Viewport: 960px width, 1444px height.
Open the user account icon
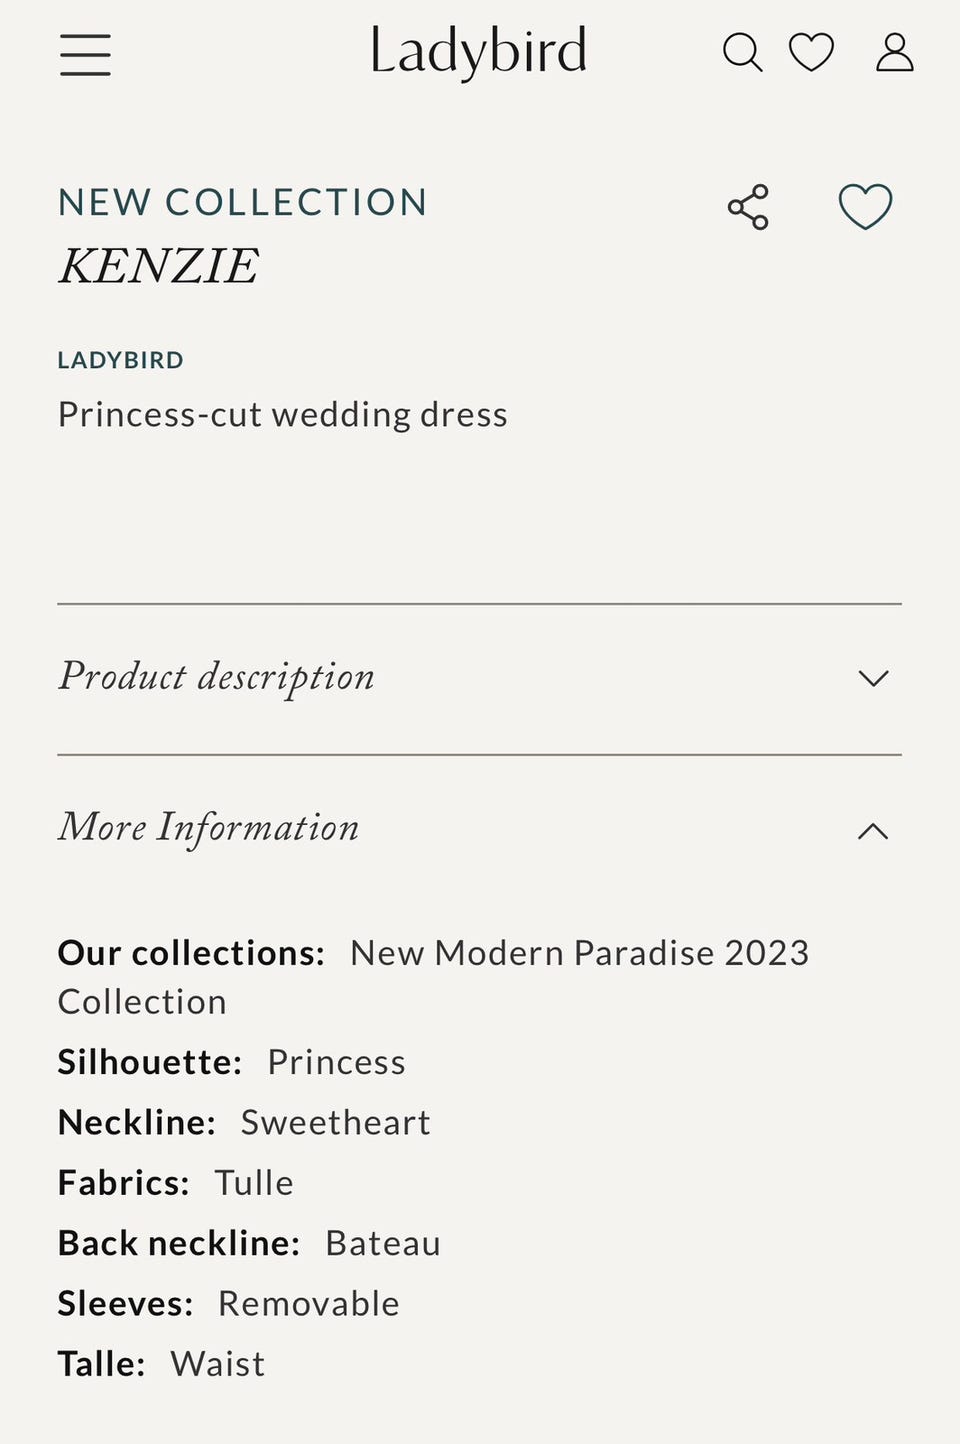point(894,52)
